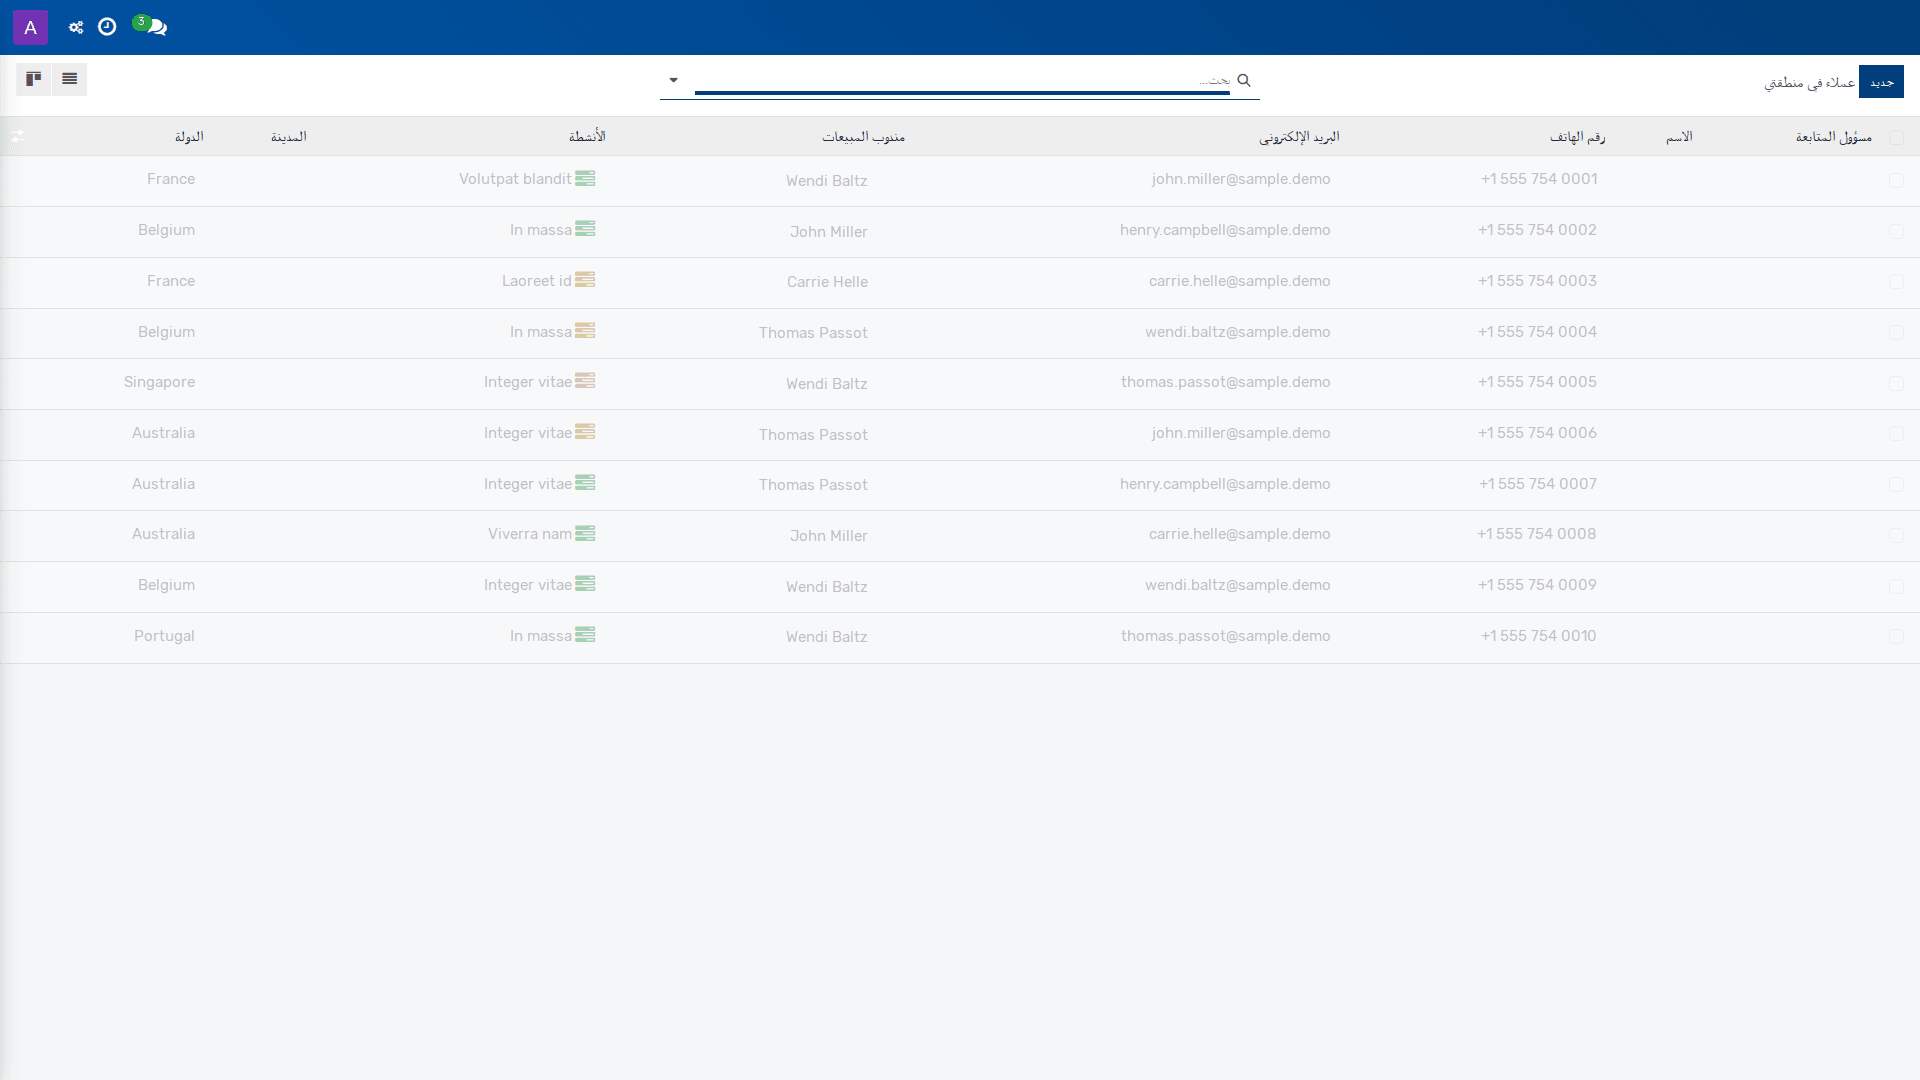Click the France cell in the 0001 row

point(171,179)
